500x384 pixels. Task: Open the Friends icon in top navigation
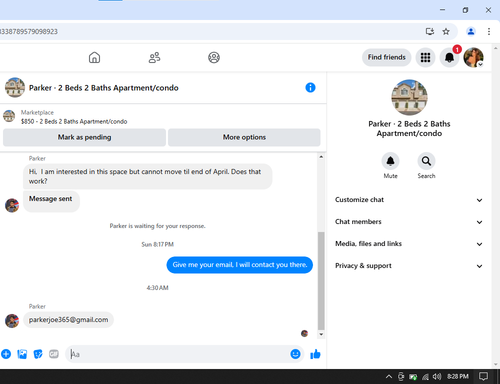pyautogui.click(x=154, y=57)
